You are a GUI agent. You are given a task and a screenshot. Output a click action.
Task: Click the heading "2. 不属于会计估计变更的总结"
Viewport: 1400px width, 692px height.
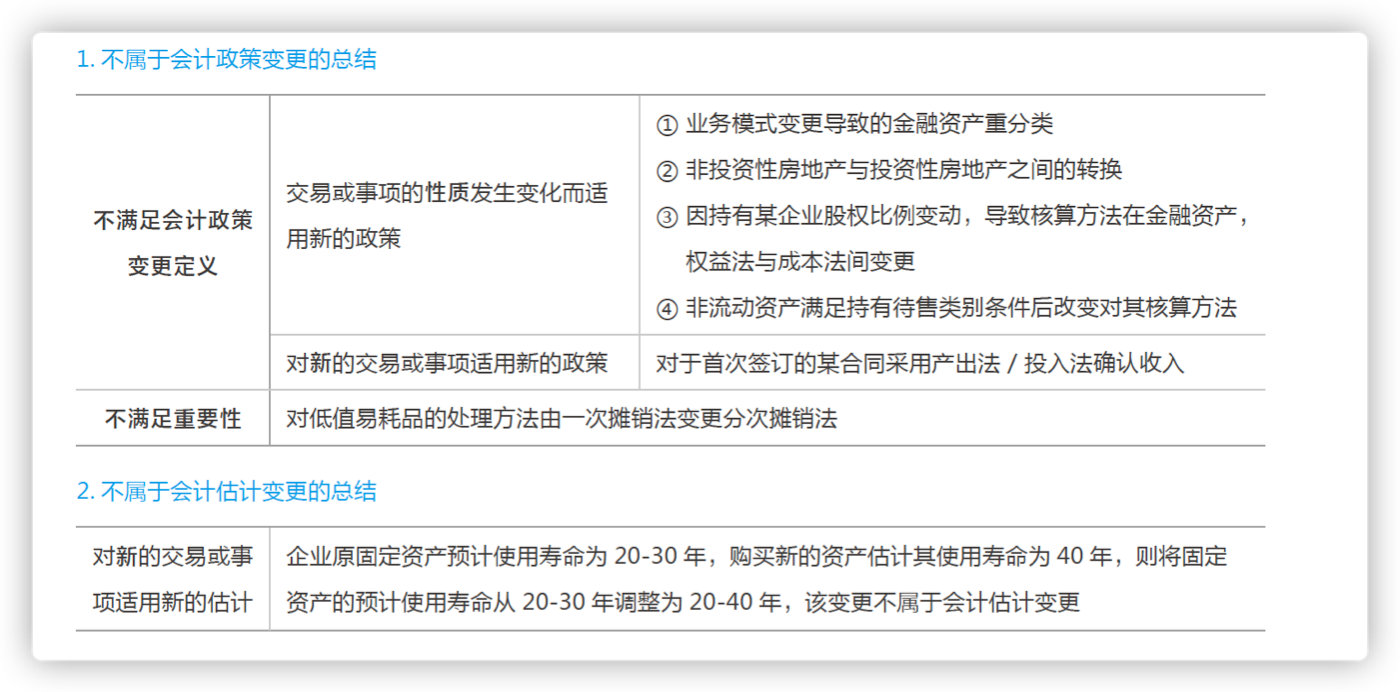point(226,491)
